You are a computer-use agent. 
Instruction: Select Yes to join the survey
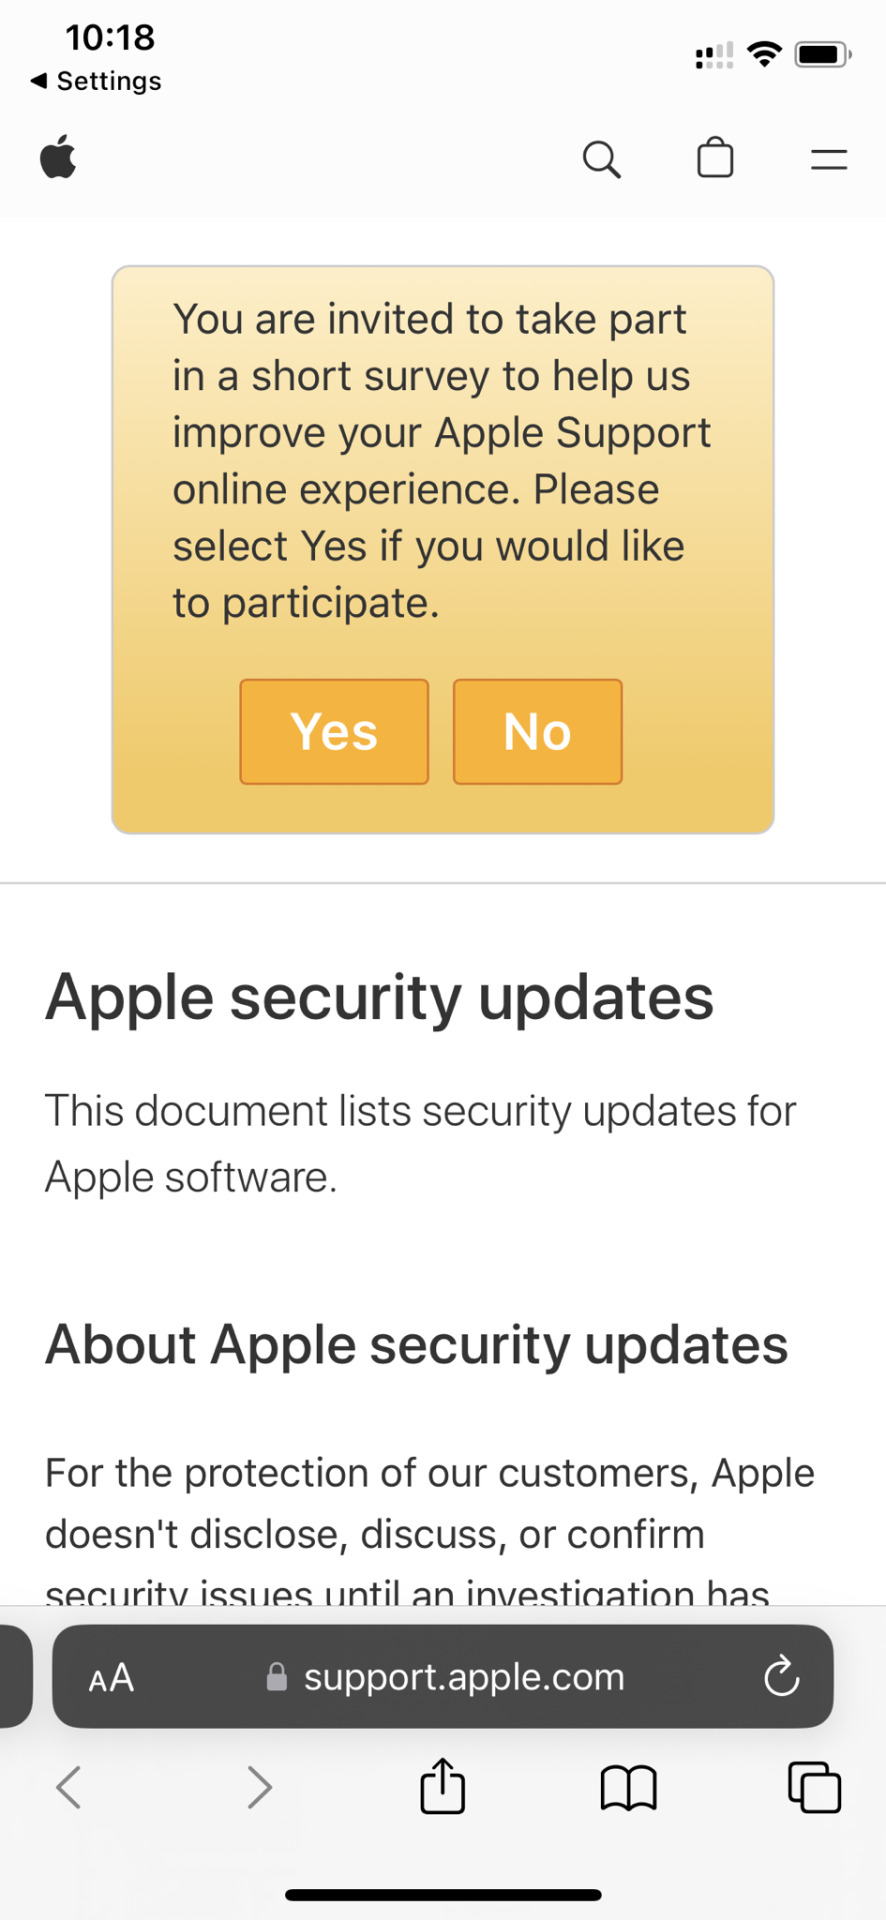coord(334,732)
